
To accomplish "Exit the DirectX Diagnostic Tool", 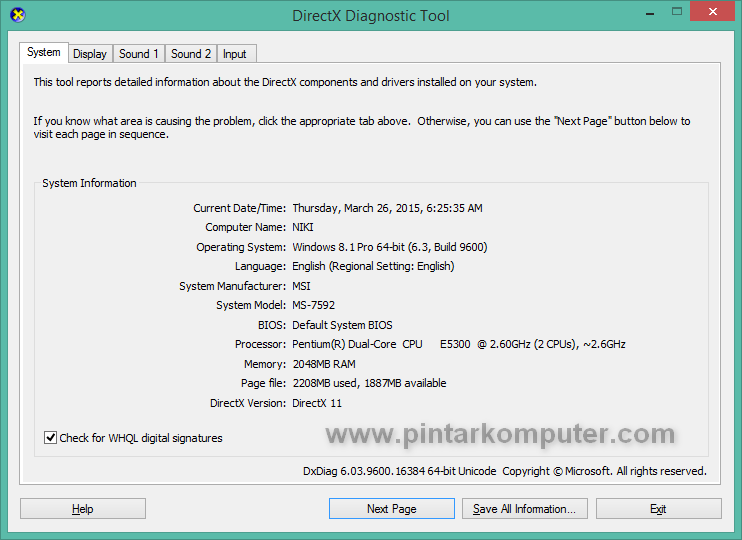I will coord(659,509).
